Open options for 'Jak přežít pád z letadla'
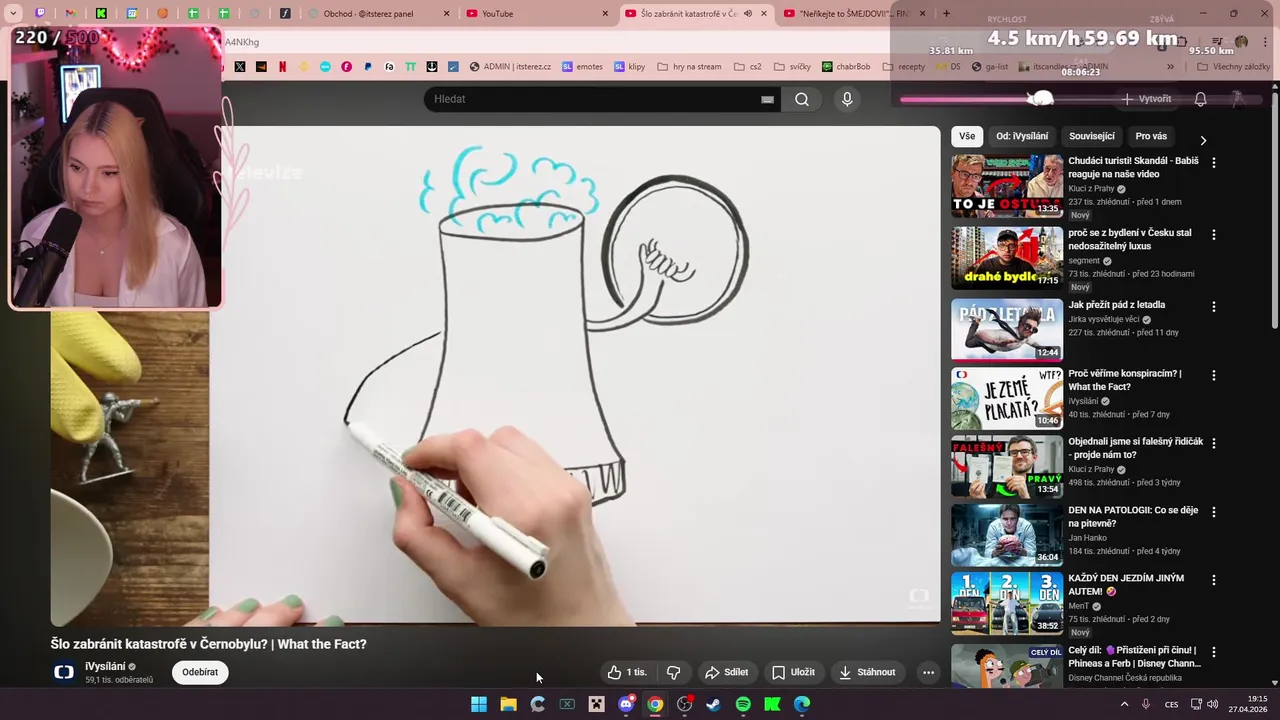The height and width of the screenshot is (720, 1280). [1214, 307]
